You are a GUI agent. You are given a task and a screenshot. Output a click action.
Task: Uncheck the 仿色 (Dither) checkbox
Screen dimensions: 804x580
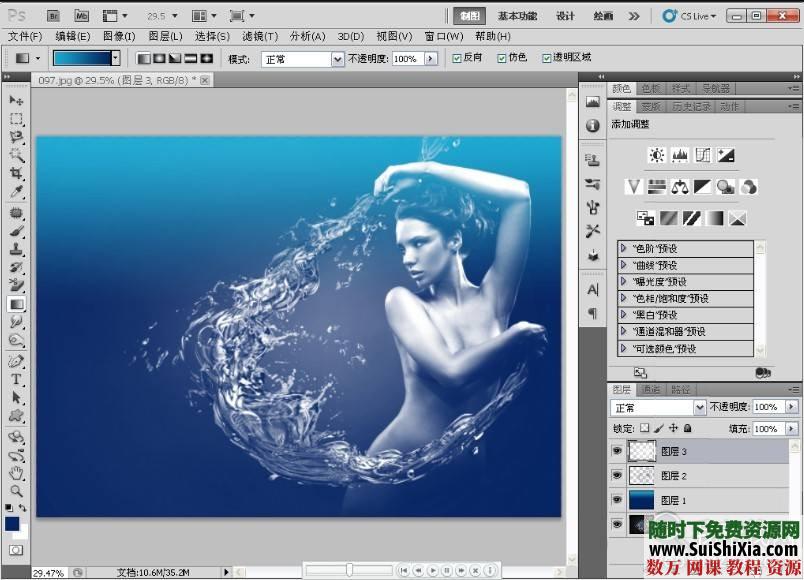pos(502,59)
